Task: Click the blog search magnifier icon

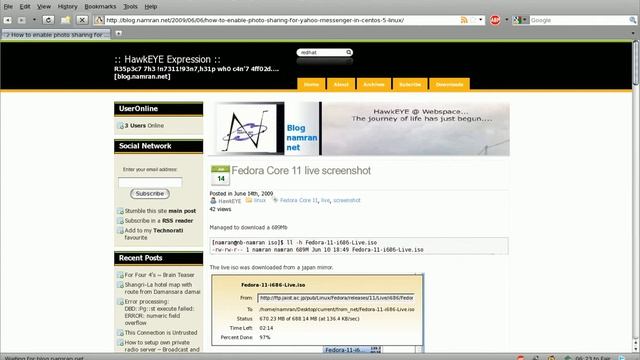Action: point(349,52)
